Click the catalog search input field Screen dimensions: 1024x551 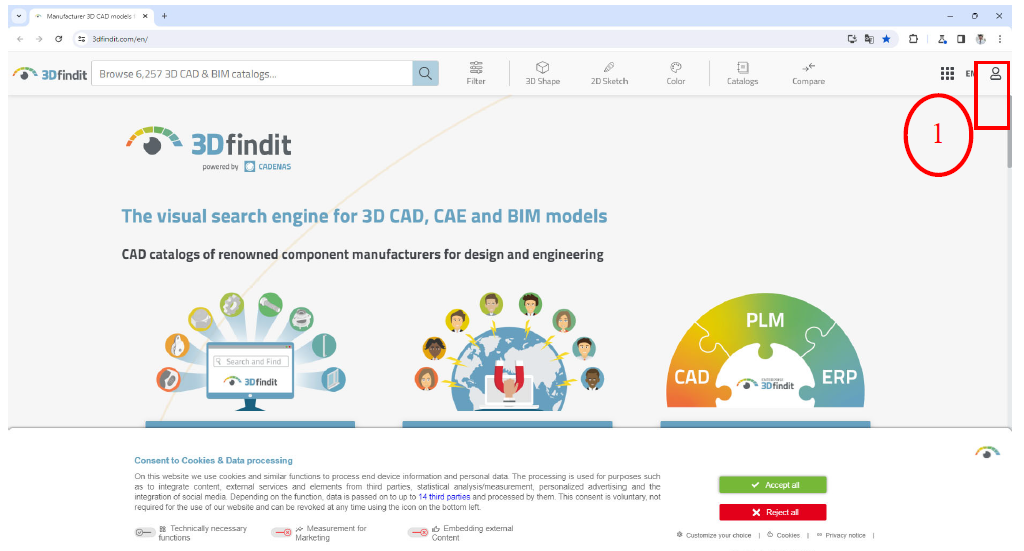click(x=252, y=74)
